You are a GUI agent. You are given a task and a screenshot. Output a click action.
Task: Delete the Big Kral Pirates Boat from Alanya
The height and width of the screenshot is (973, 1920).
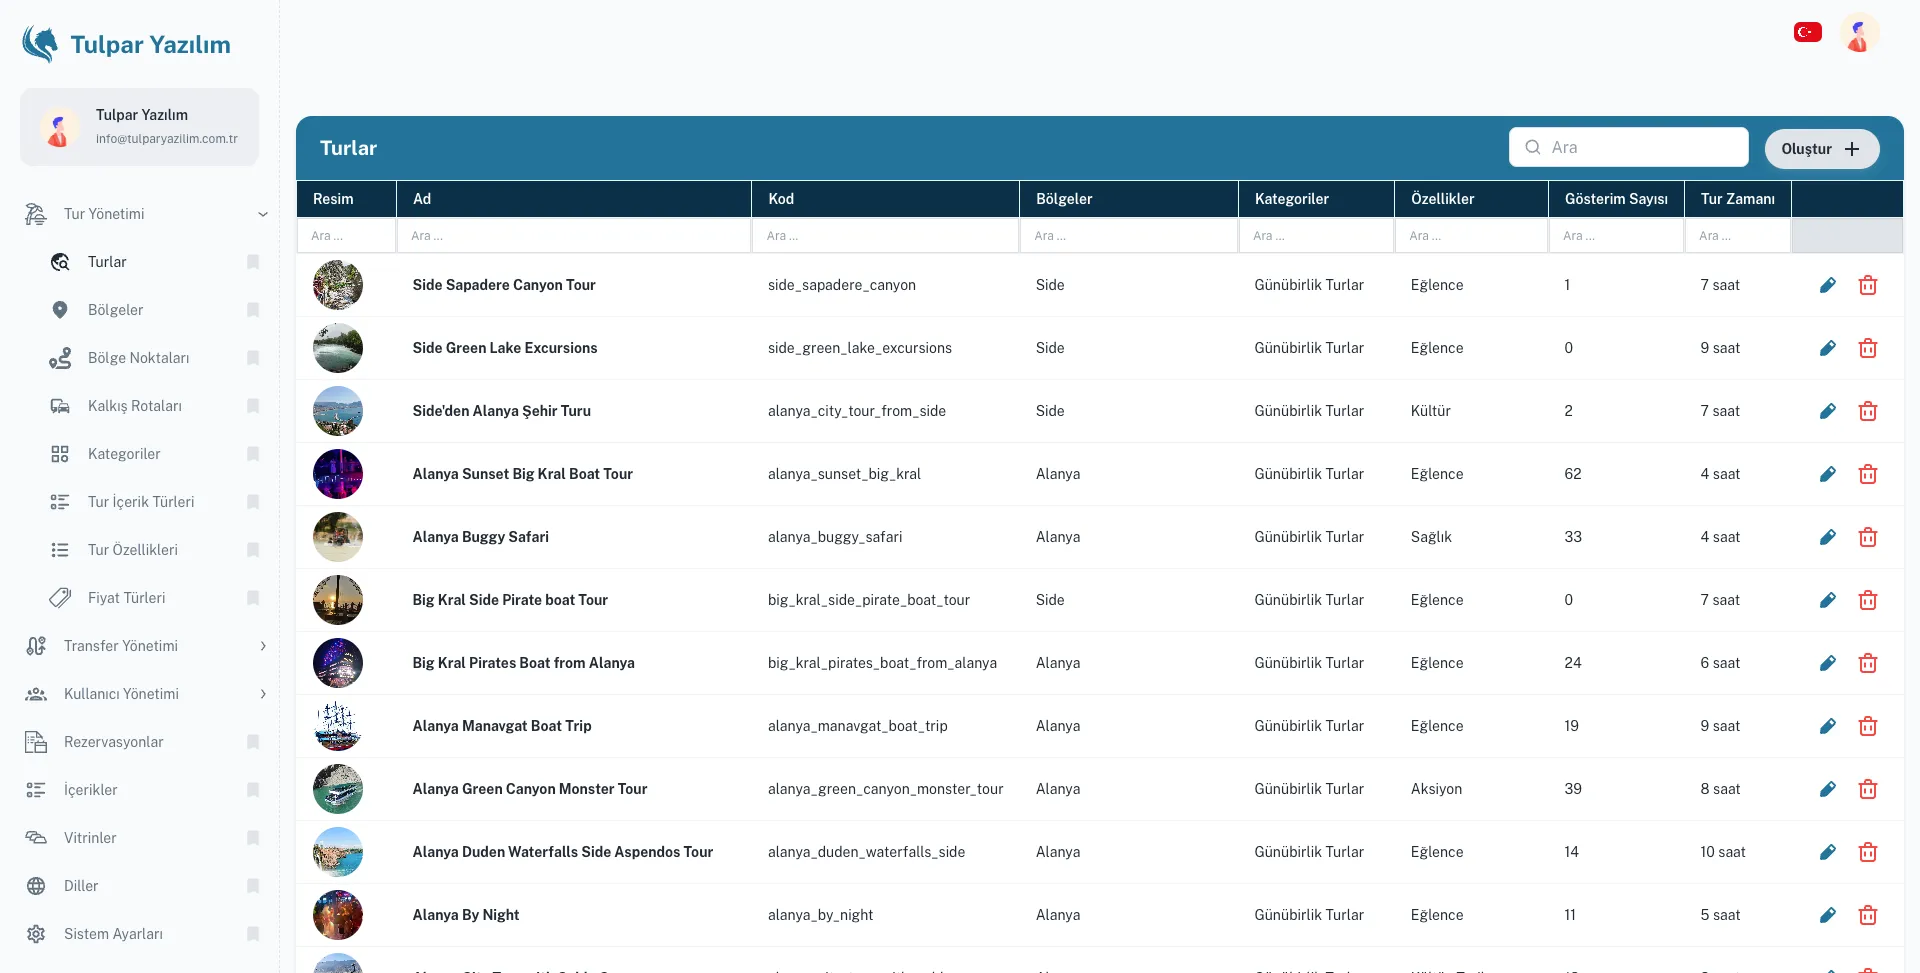1867,663
